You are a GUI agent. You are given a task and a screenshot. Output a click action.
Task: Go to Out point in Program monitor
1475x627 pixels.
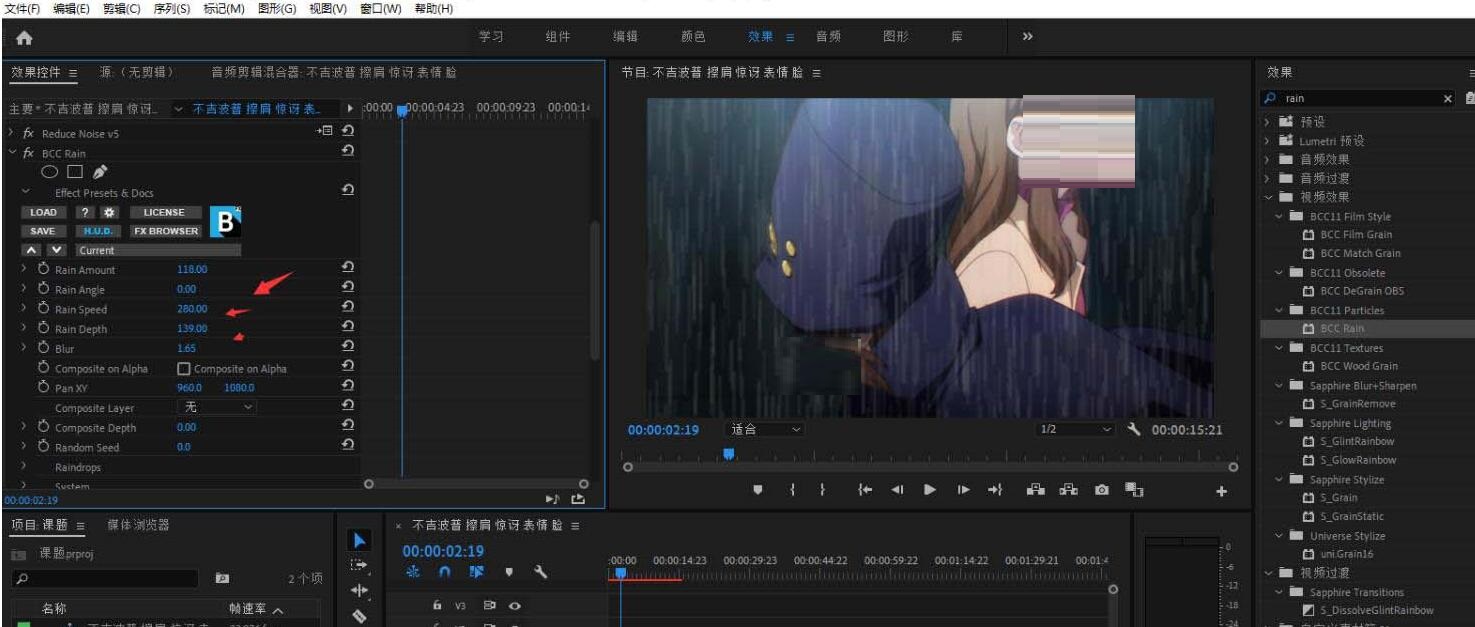(995, 490)
